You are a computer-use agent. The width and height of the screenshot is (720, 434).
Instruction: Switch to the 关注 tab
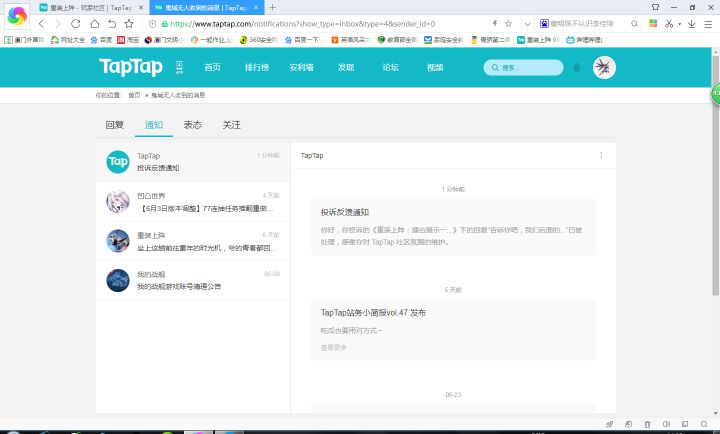[x=231, y=125]
